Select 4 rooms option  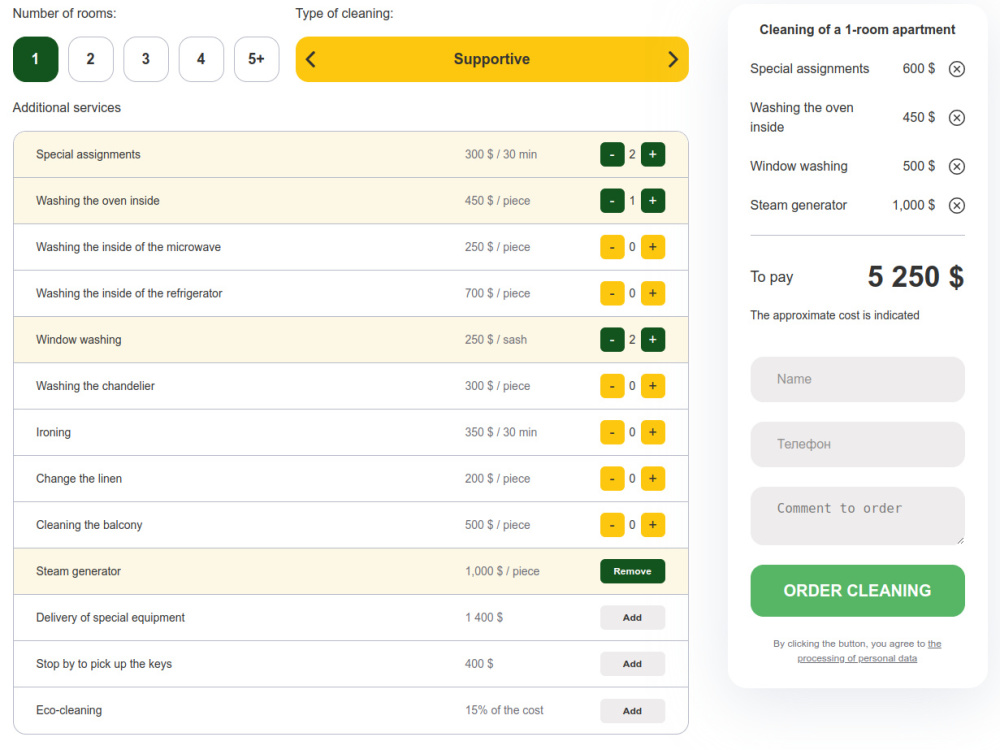(x=201, y=59)
